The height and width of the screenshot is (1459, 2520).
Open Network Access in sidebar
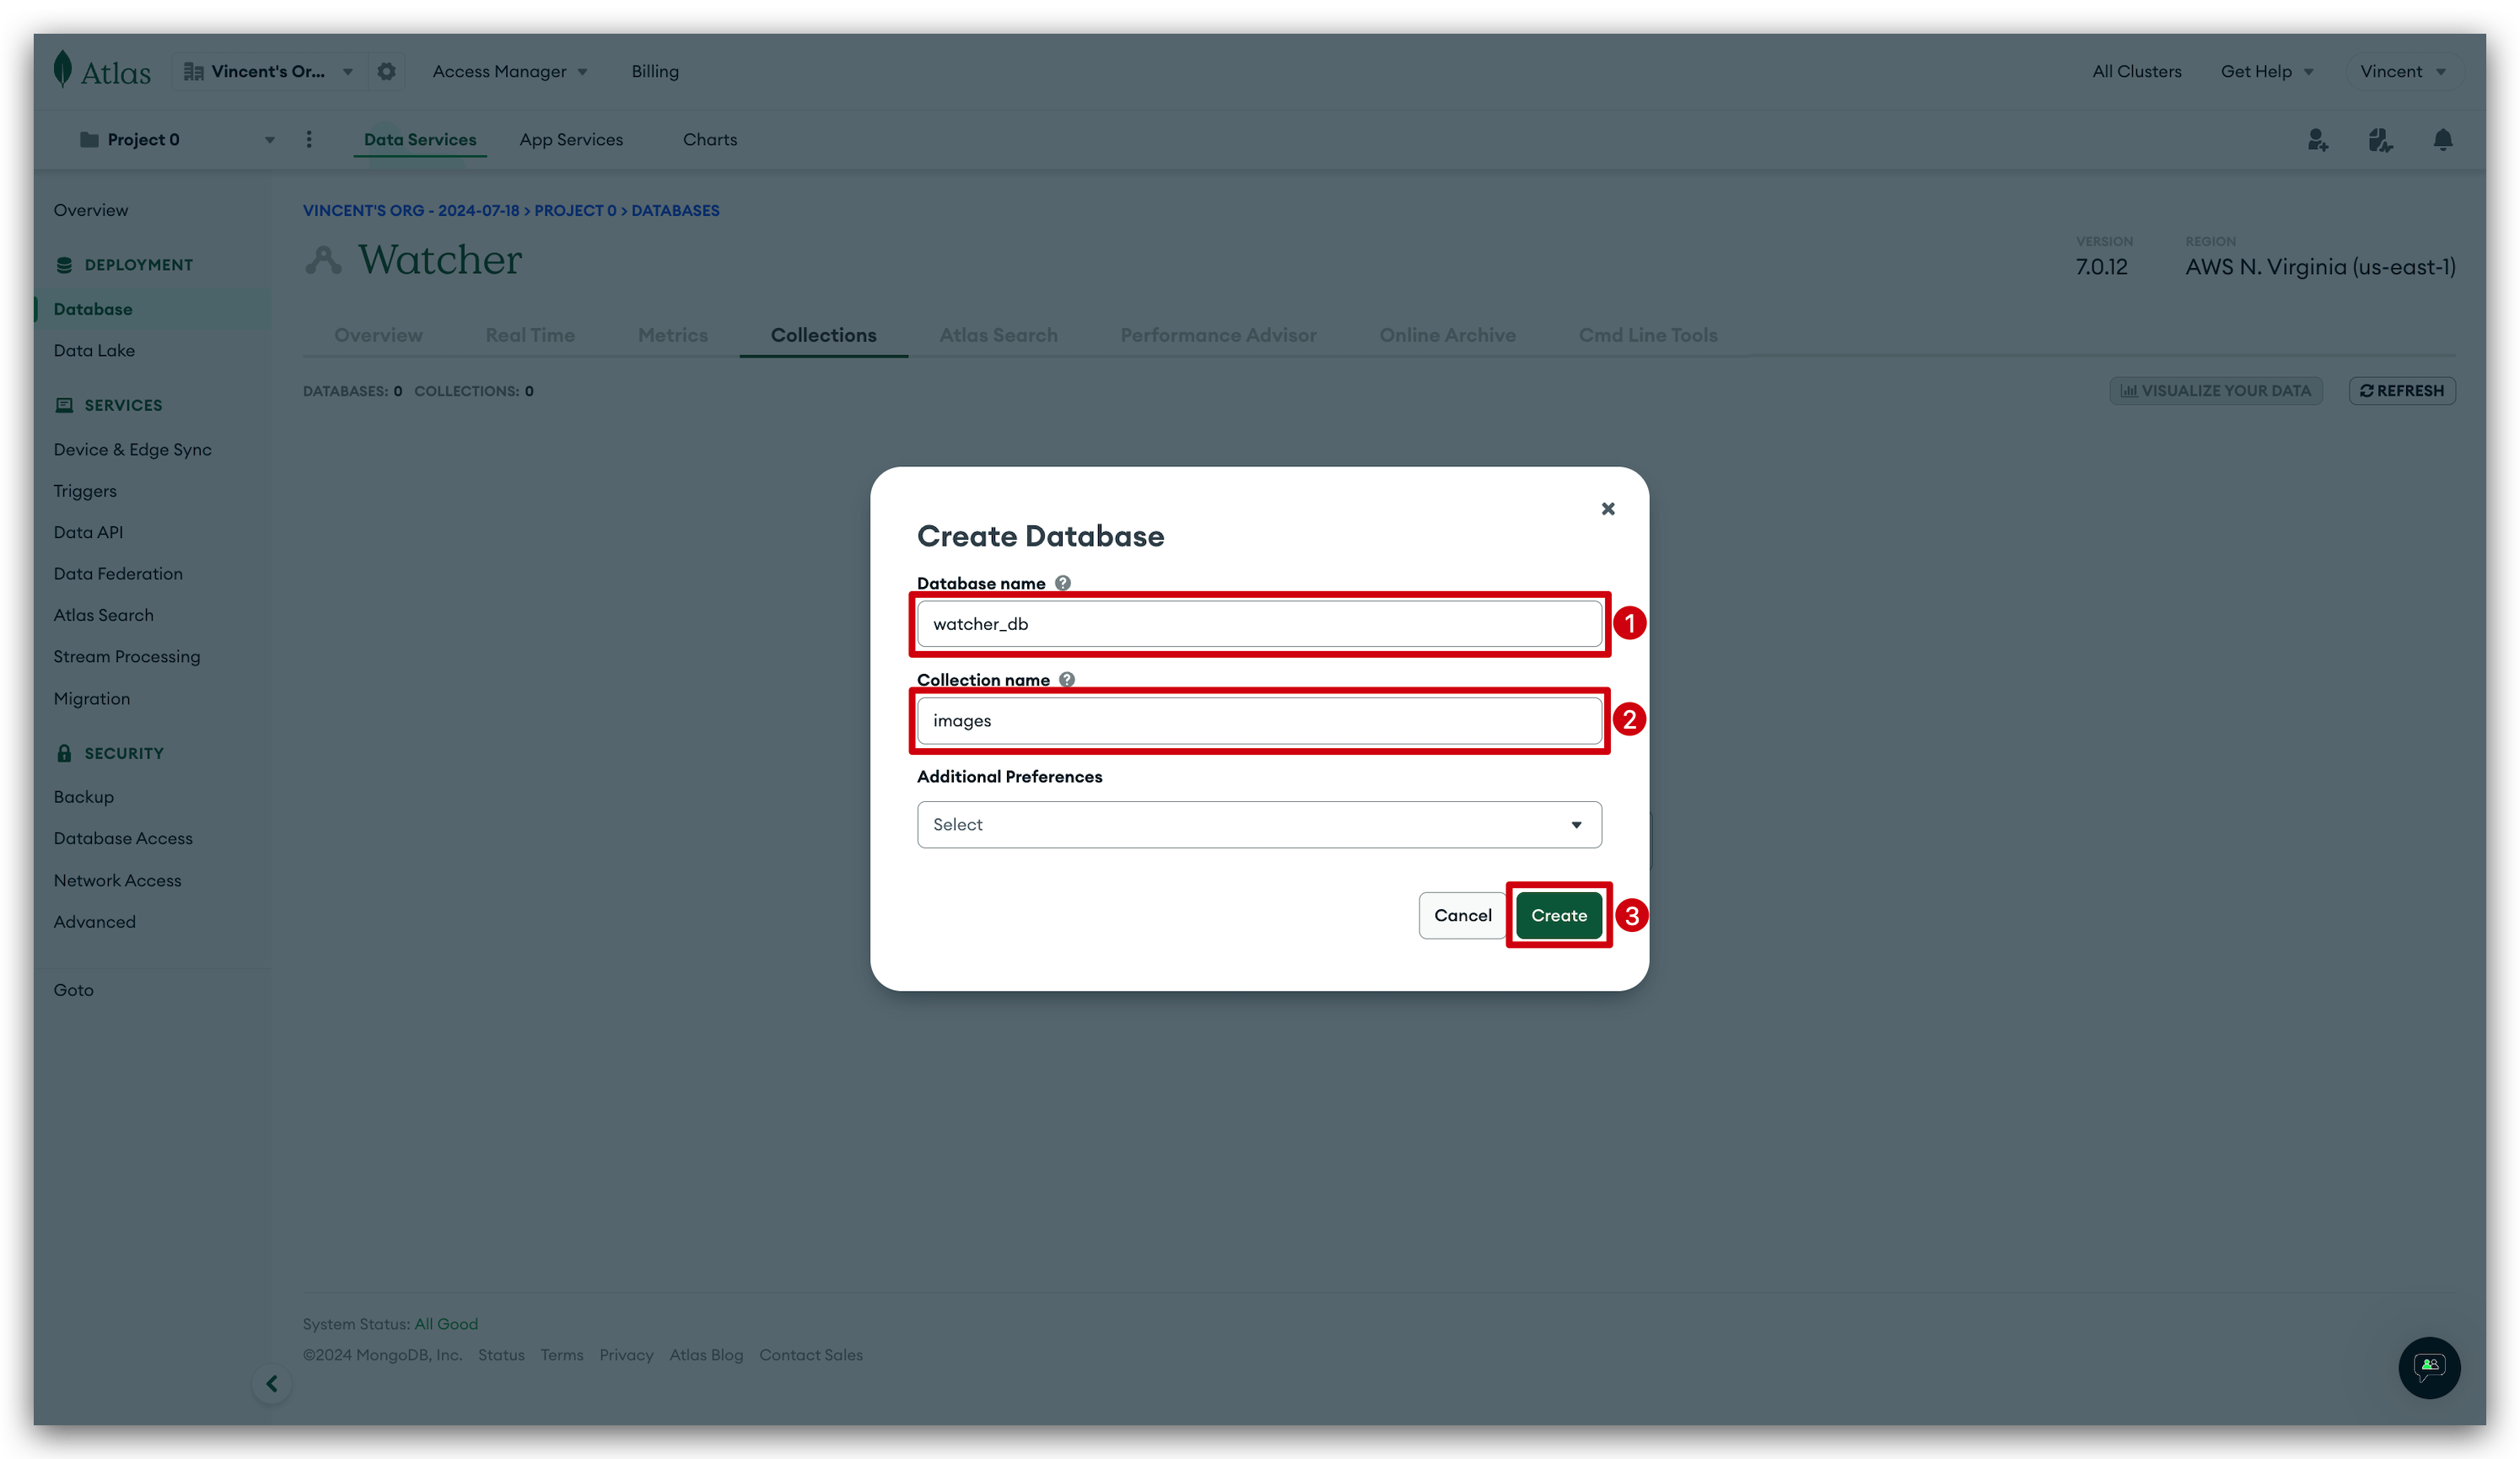click(118, 880)
